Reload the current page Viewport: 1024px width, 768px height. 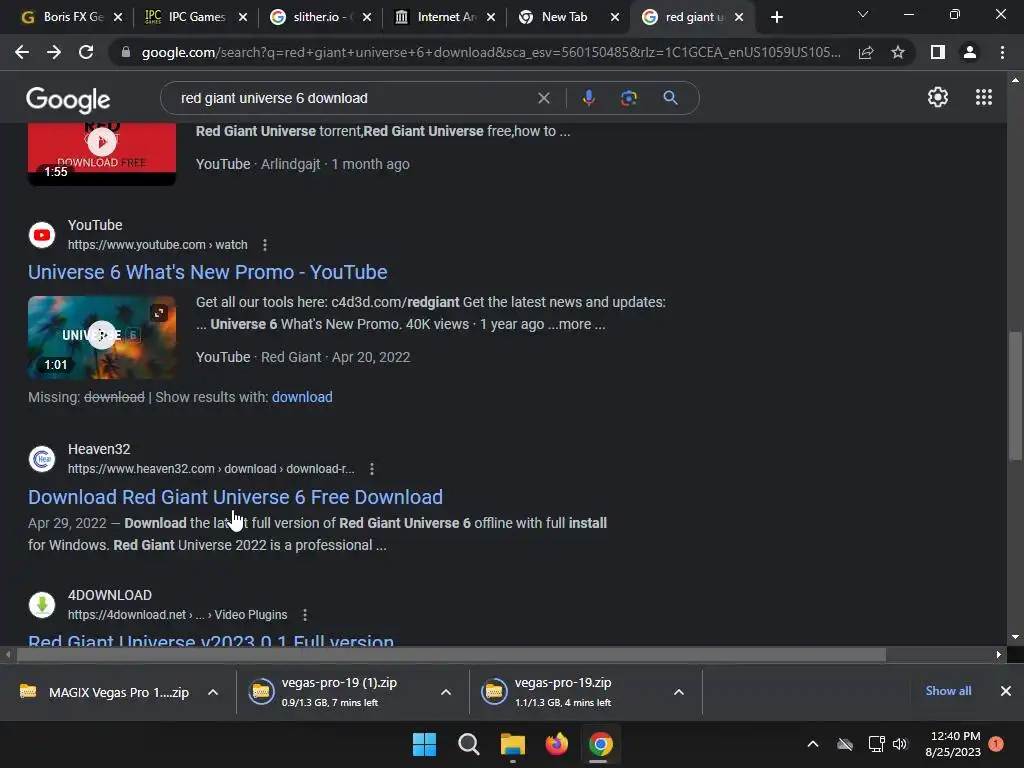(x=86, y=52)
